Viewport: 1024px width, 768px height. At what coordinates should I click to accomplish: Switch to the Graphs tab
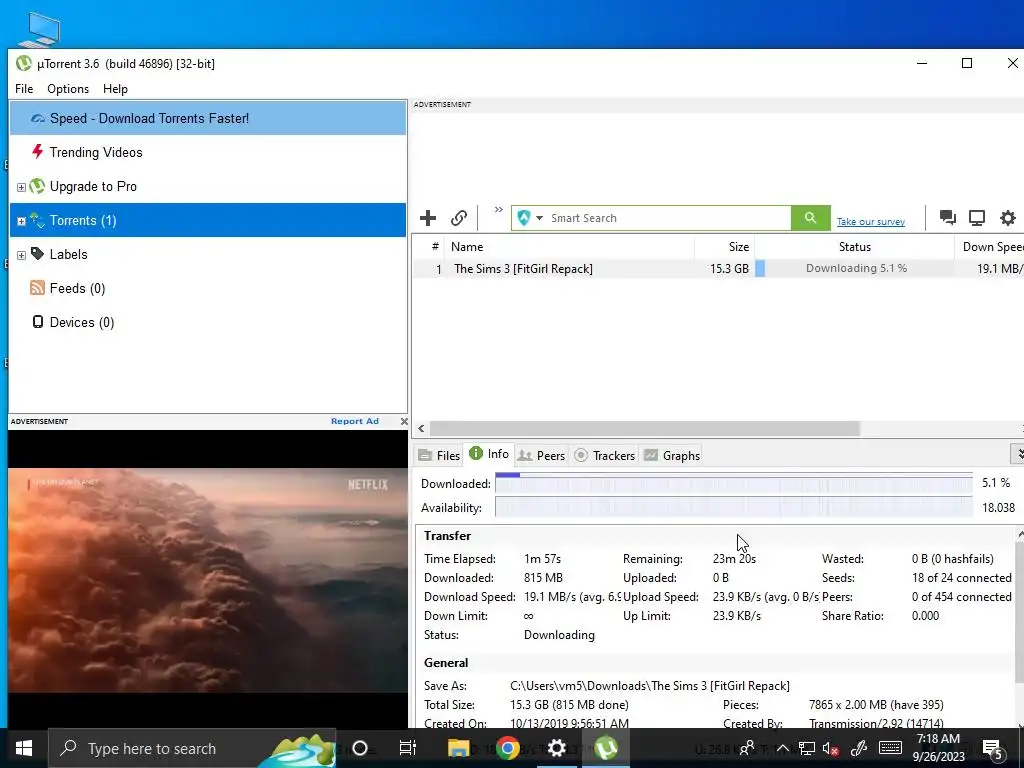pyautogui.click(x=672, y=455)
